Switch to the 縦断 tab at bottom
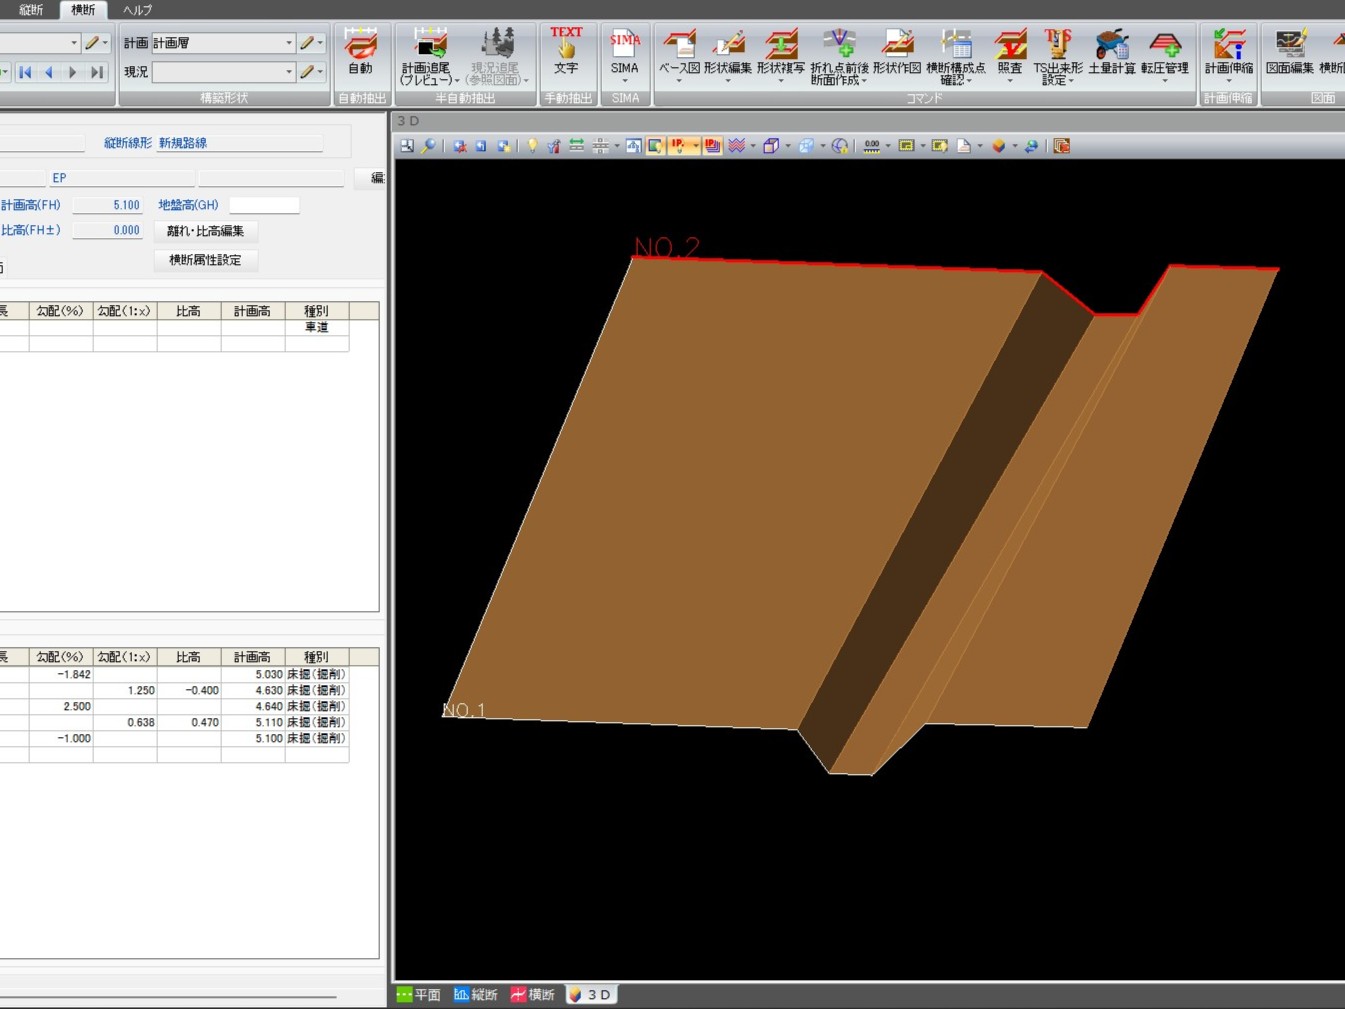 tap(476, 995)
